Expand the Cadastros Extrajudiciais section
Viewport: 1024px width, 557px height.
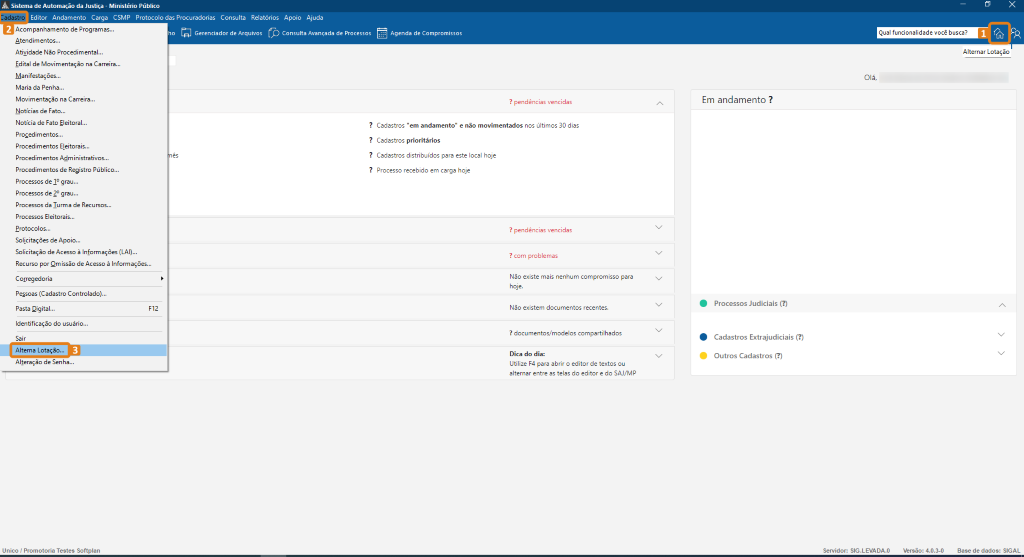pos(1001,335)
